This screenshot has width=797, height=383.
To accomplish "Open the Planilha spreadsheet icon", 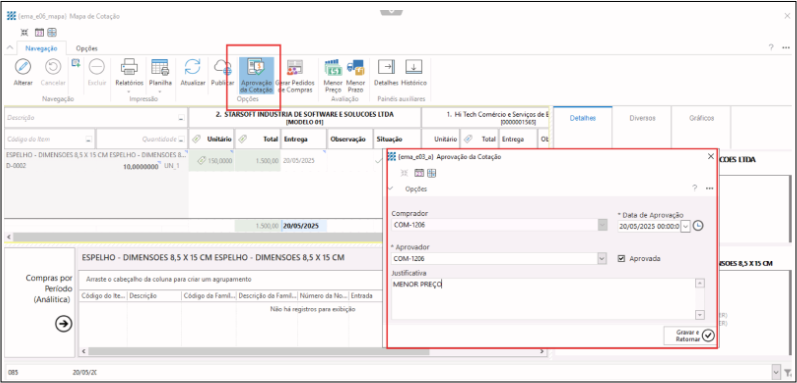I will click(x=160, y=67).
